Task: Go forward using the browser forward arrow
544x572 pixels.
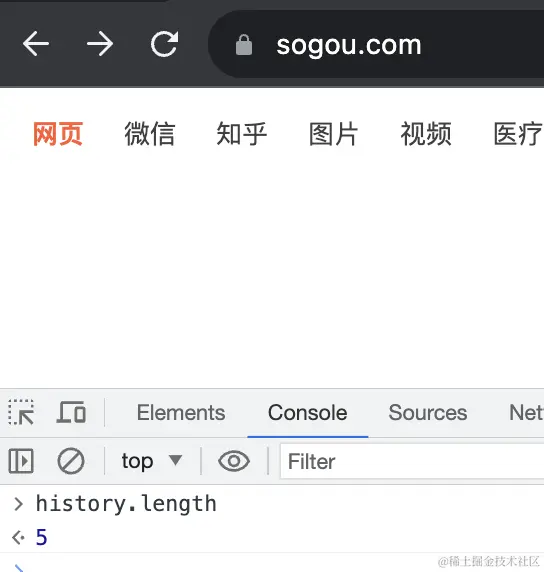Action: [100, 44]
